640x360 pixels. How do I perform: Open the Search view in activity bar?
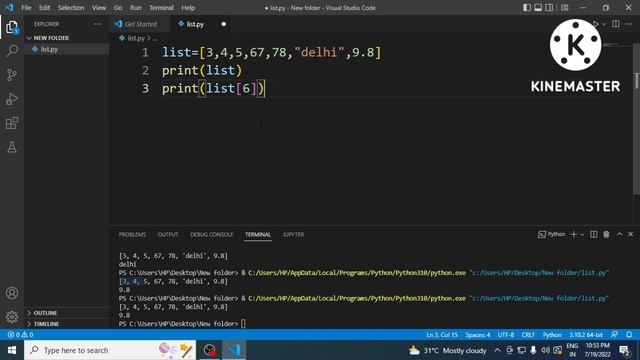click(12, 51)
